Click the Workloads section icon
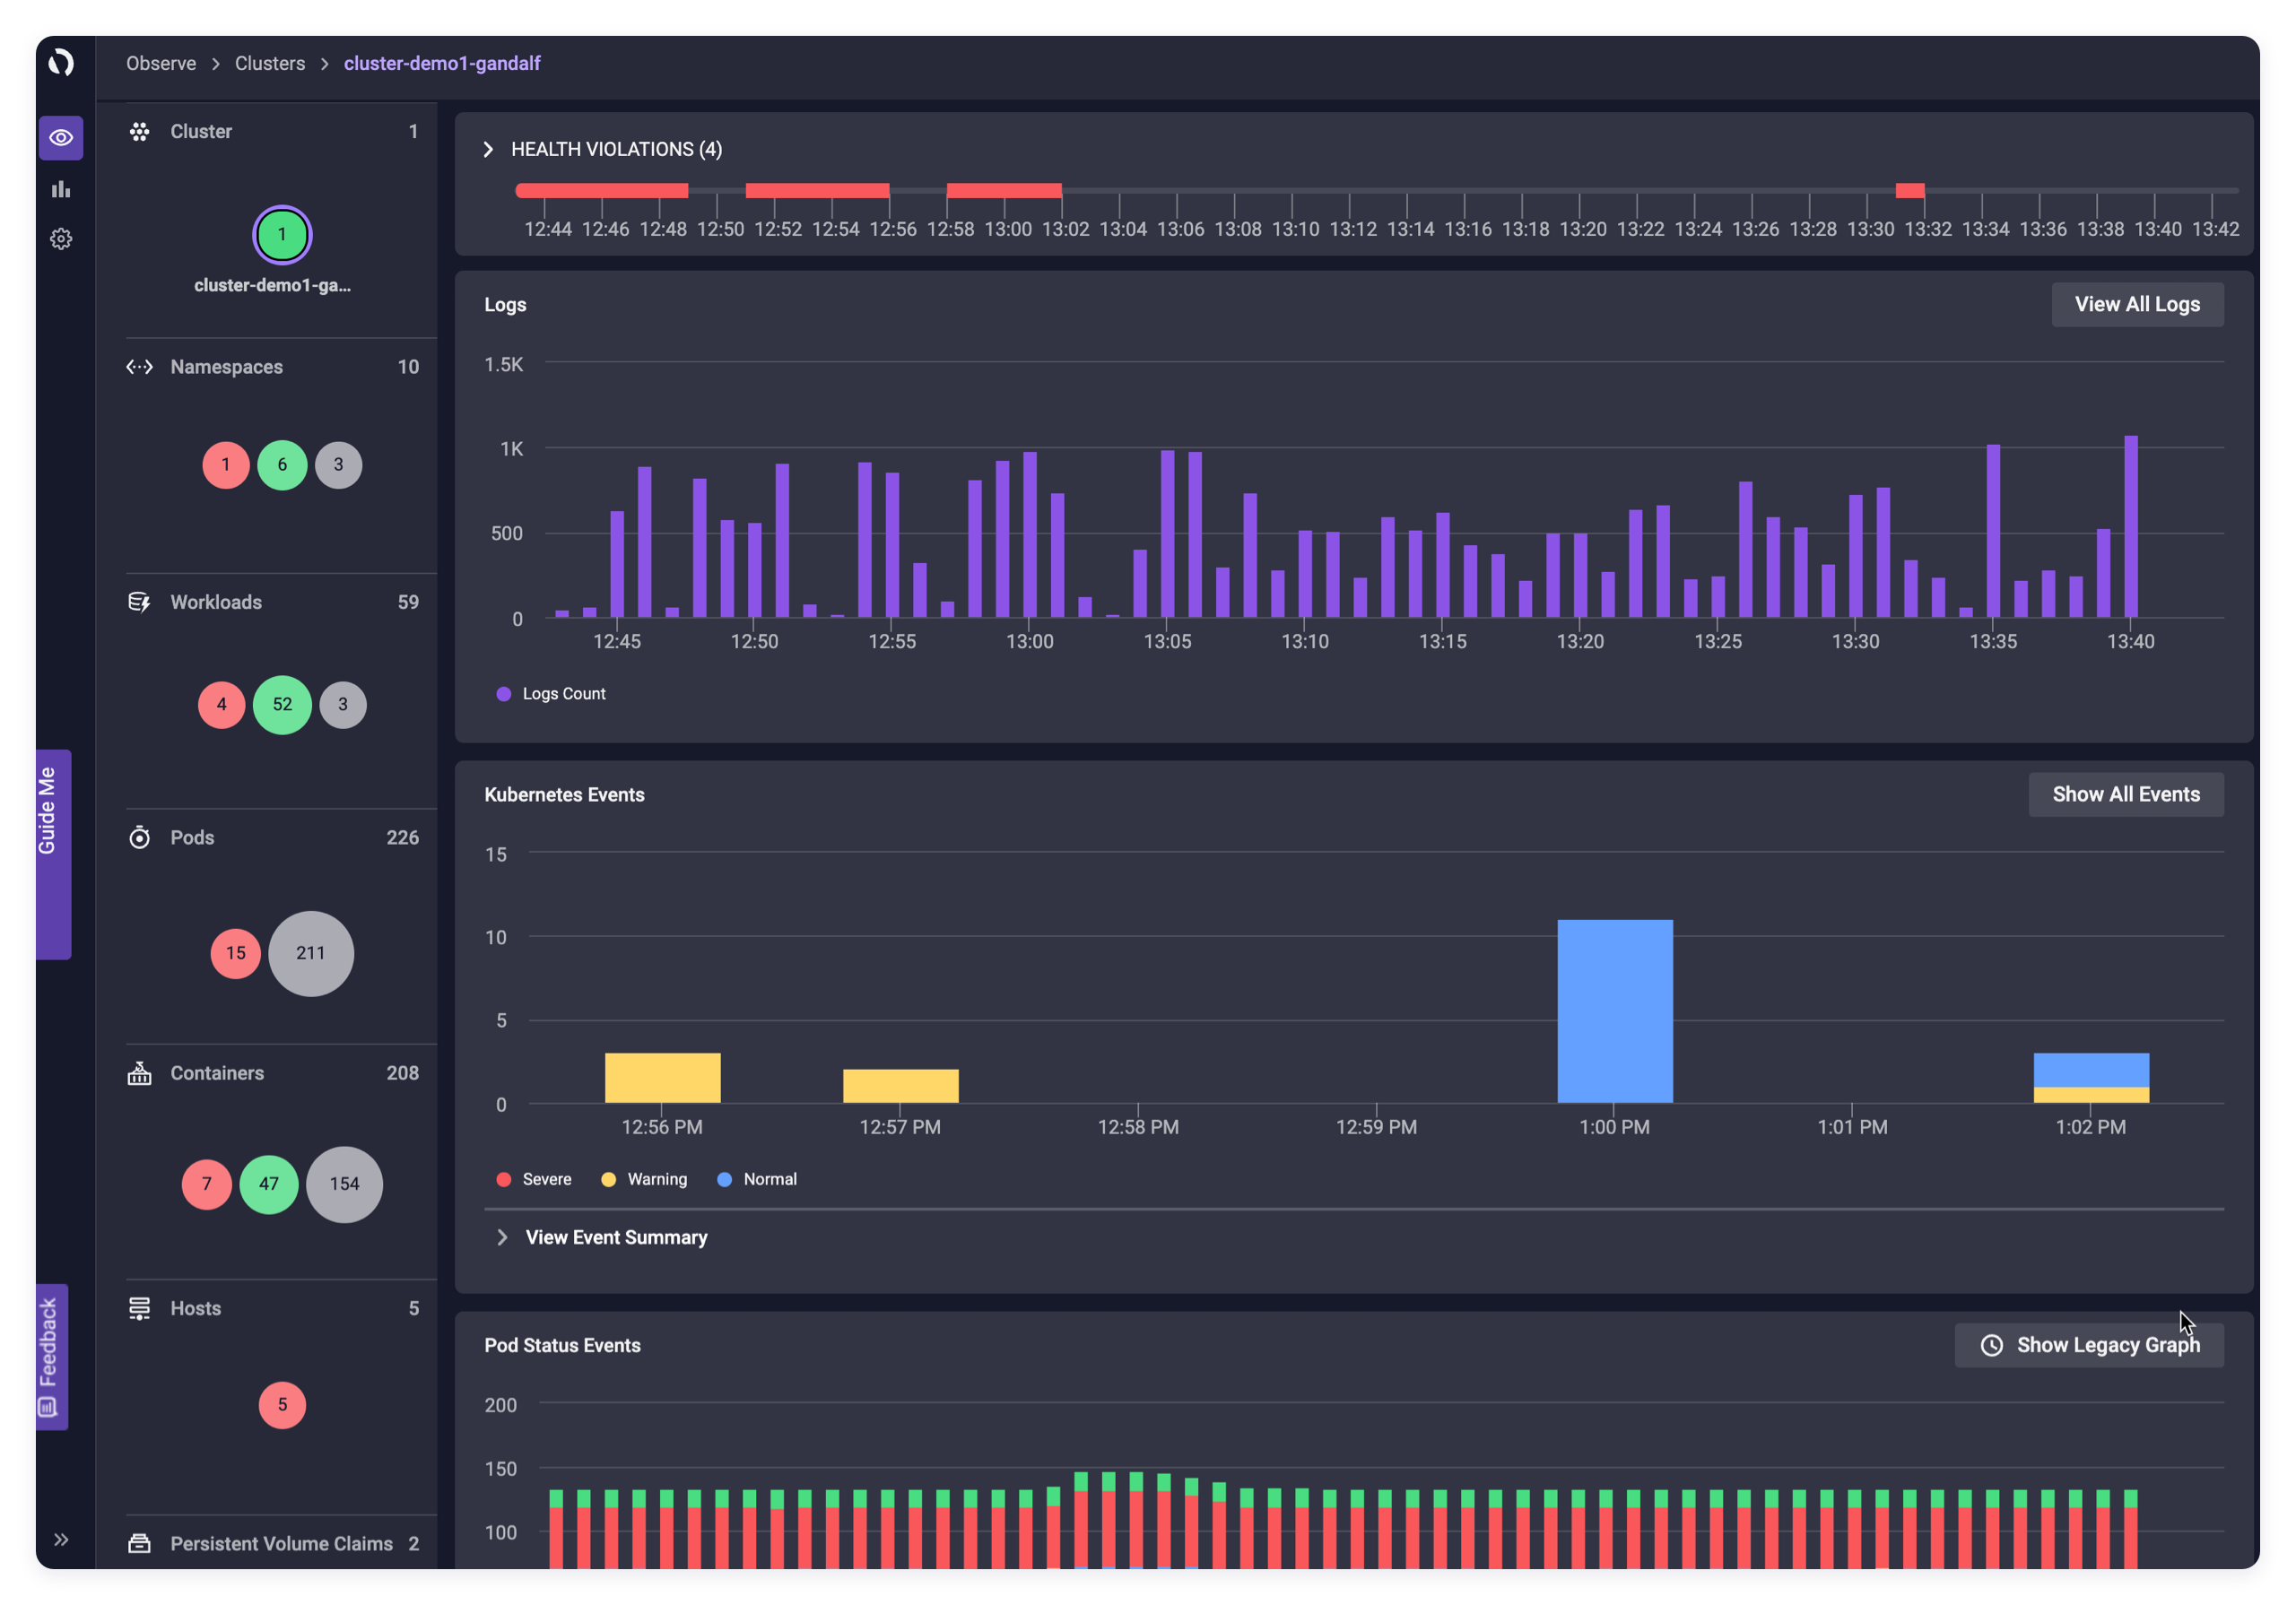The image size is (2296, 1605). [x=140, y=602]
